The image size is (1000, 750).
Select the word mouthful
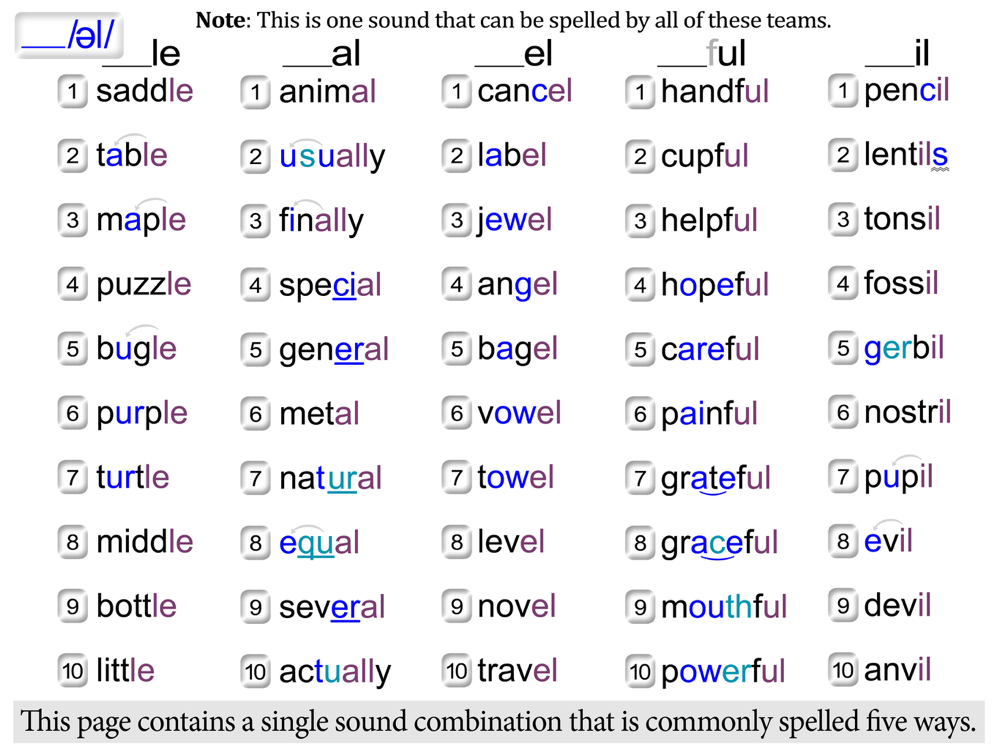[724, 607]
